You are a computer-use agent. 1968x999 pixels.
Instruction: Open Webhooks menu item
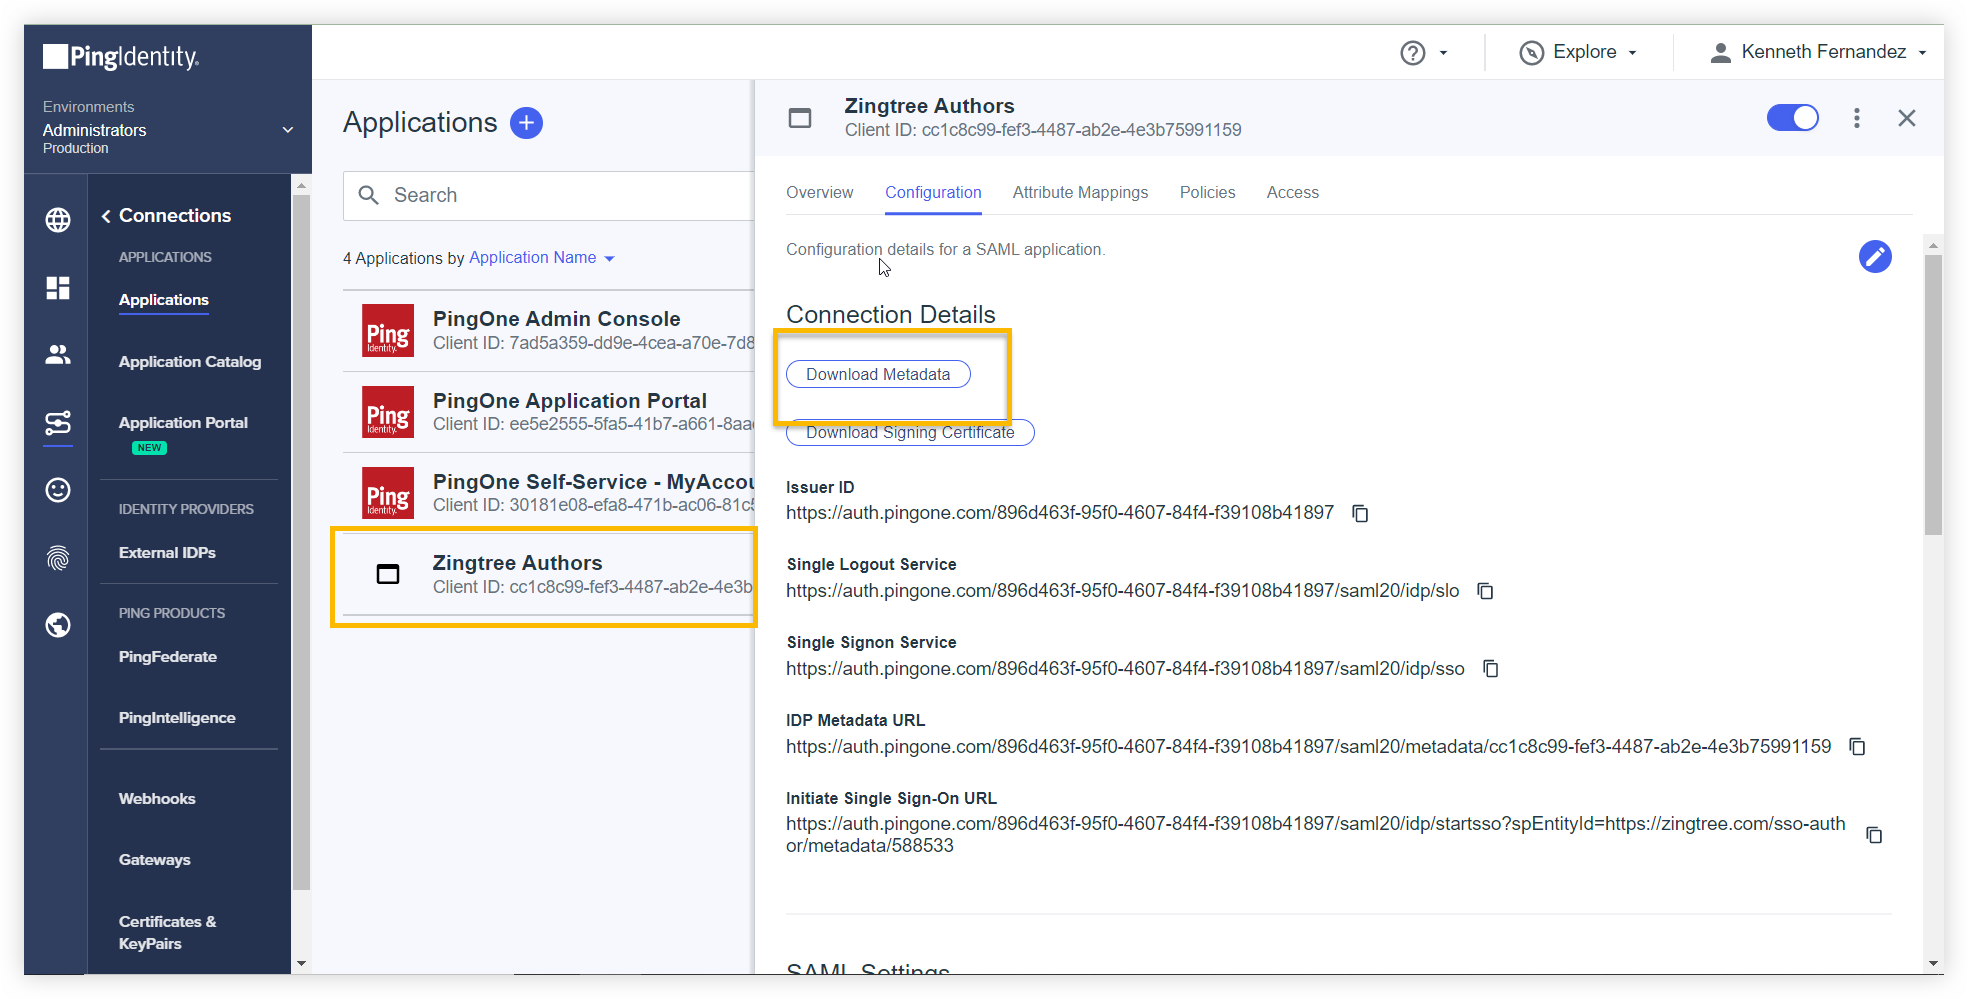[157, 799]
